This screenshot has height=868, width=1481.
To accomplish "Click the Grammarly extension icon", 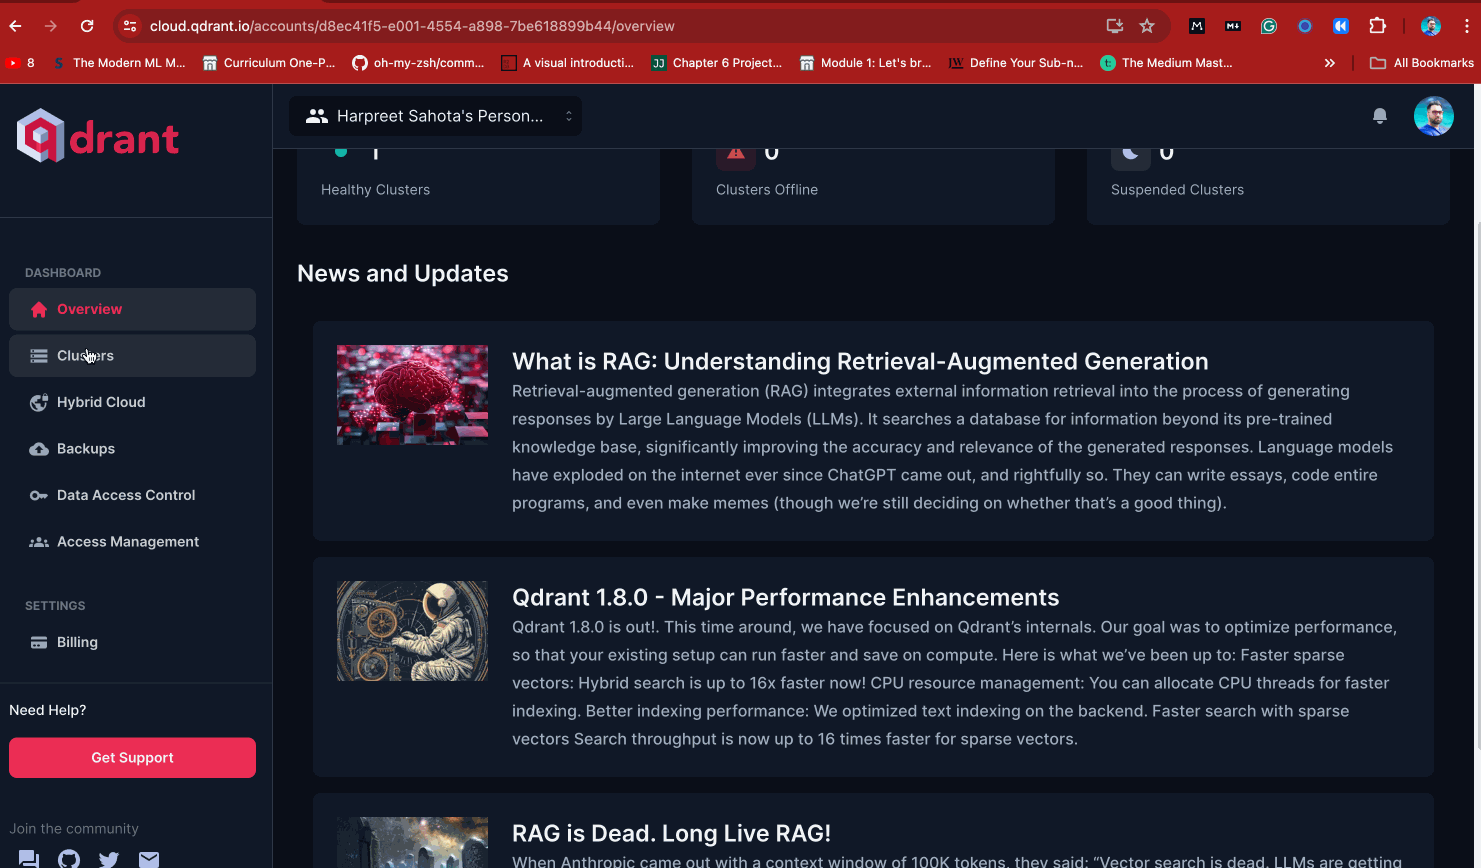I will (1269, 26).
